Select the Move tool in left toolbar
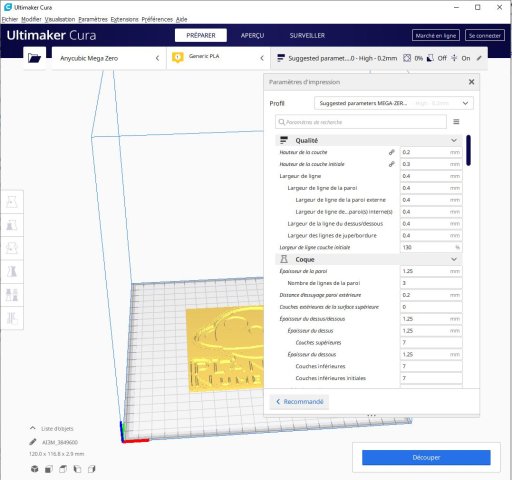The image size is (512, 480). click(12, 202)
